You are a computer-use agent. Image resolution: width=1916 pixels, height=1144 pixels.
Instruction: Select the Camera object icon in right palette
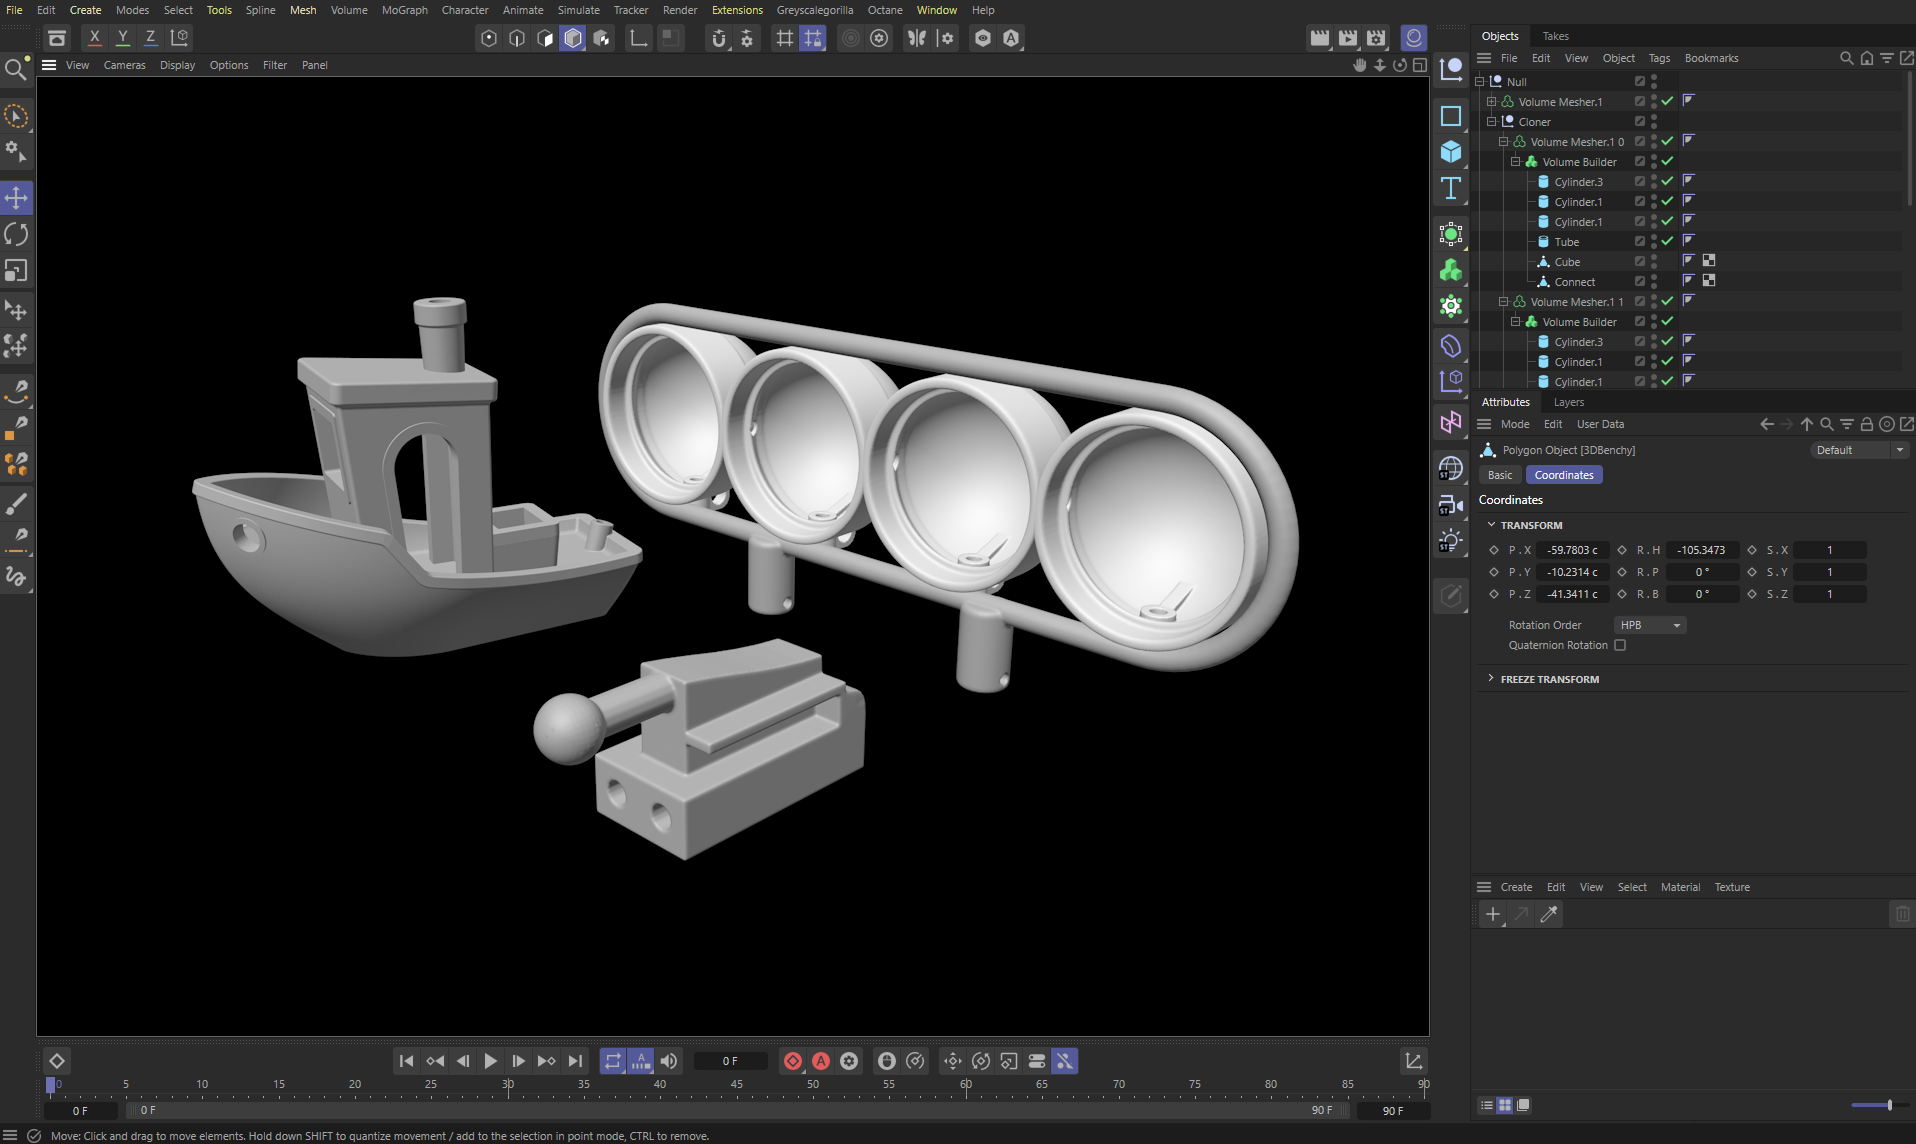tap(1451, 505)
